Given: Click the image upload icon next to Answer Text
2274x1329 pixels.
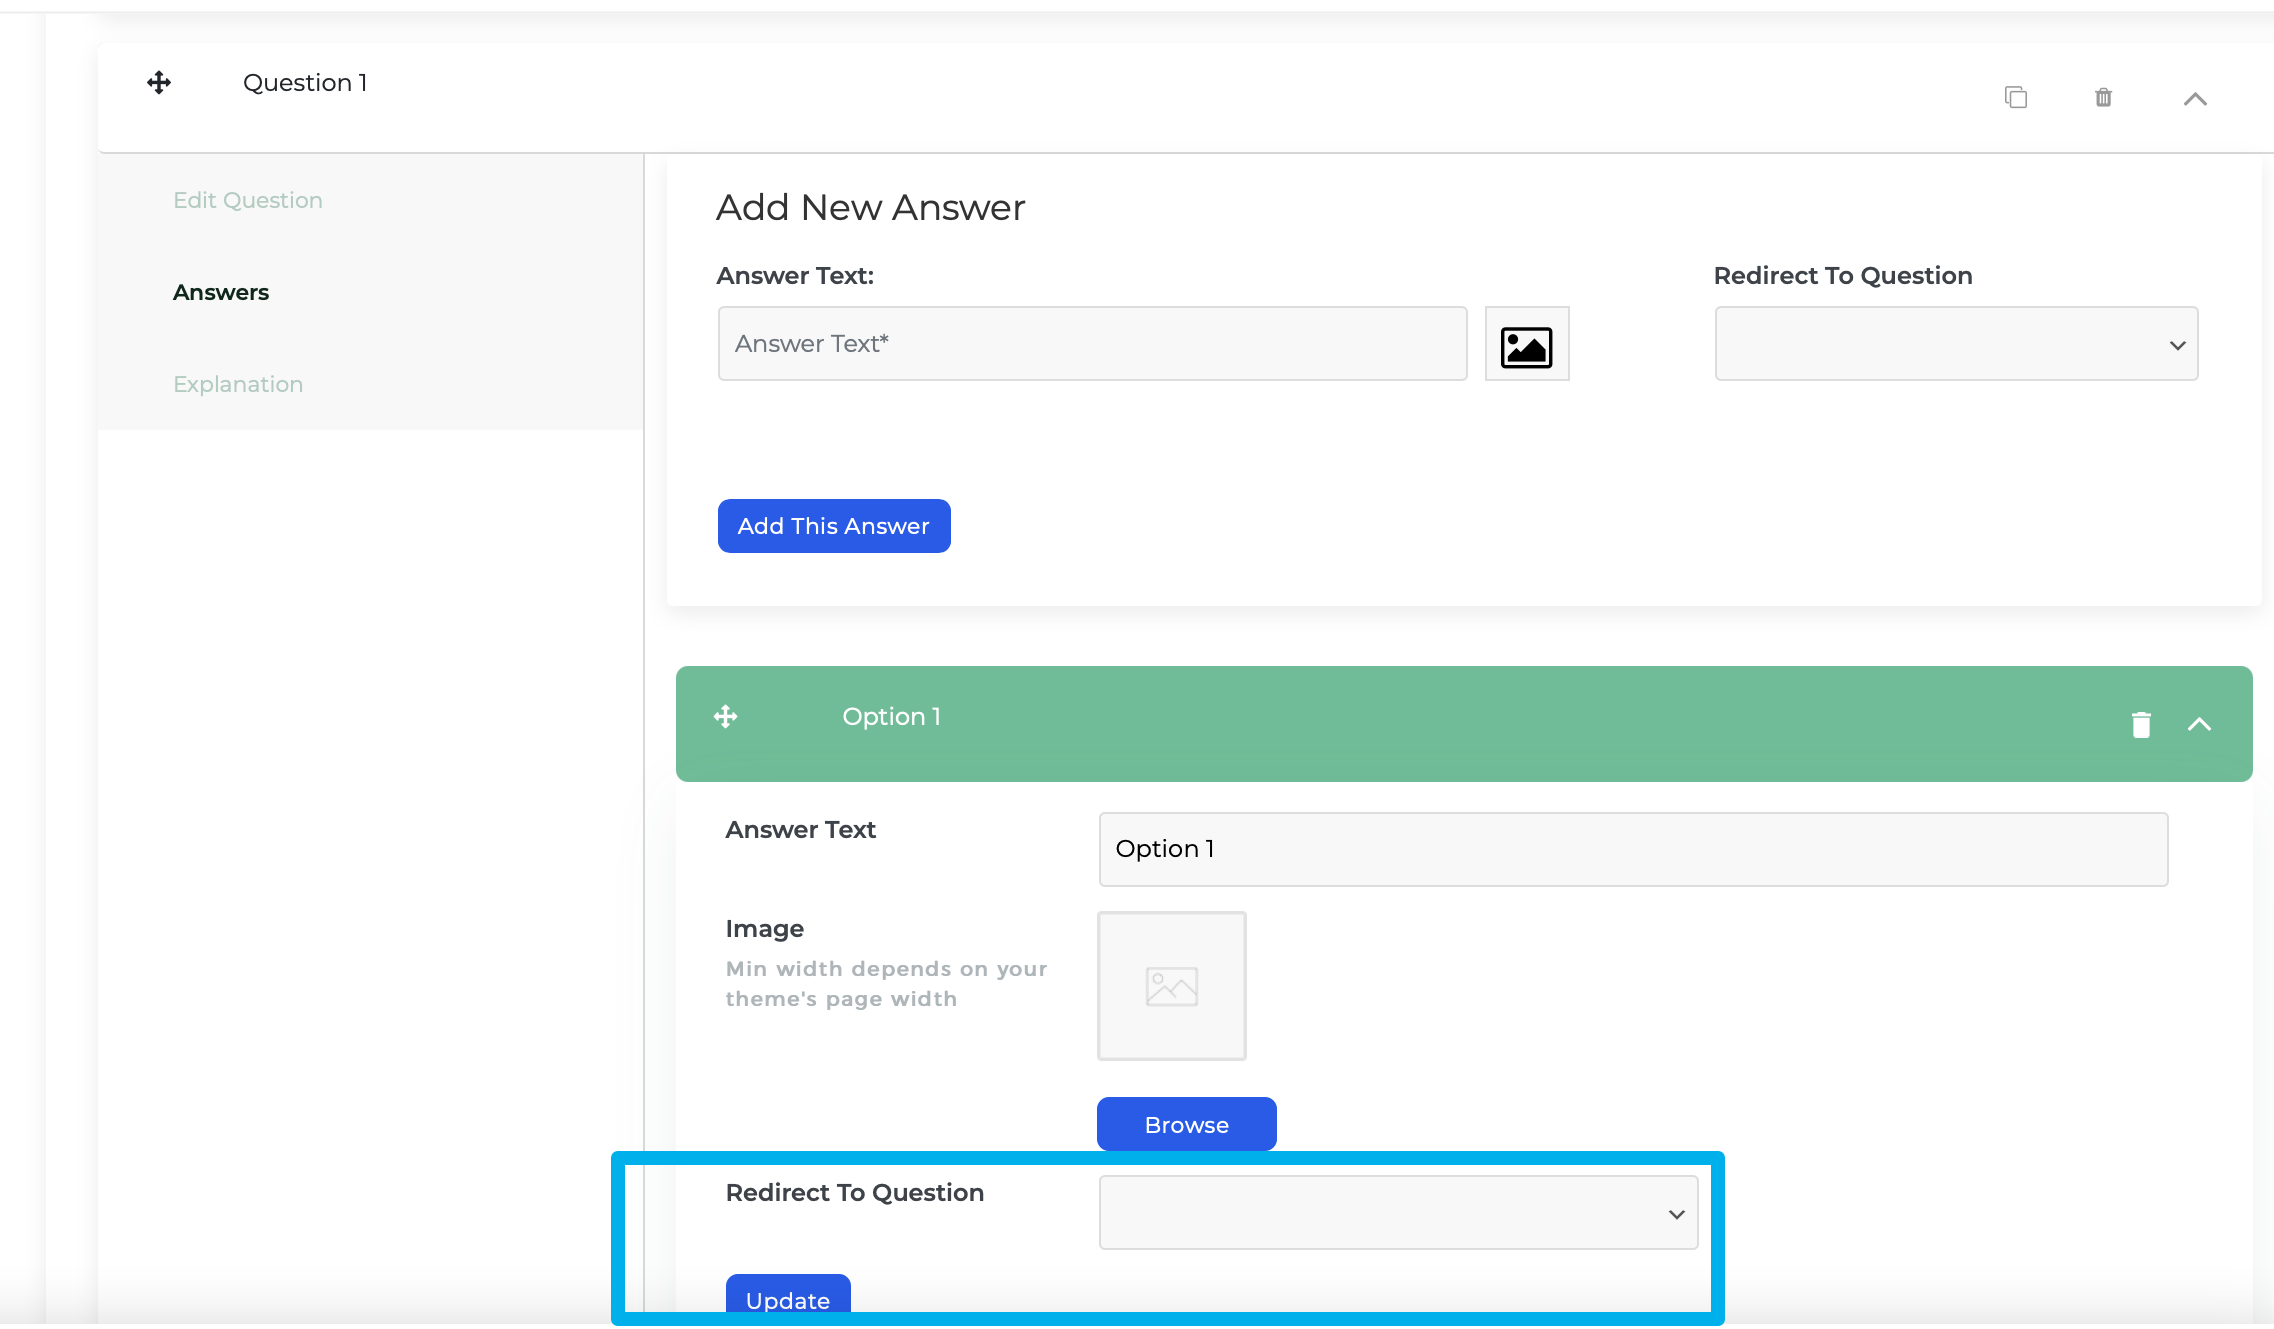Looking at the screenshot, I should (x=1526, y=344).
